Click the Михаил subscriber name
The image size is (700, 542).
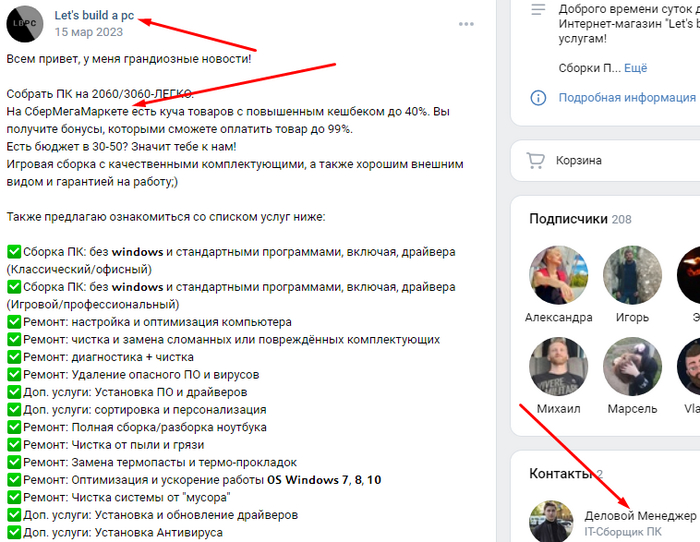(x=558, y=409)
